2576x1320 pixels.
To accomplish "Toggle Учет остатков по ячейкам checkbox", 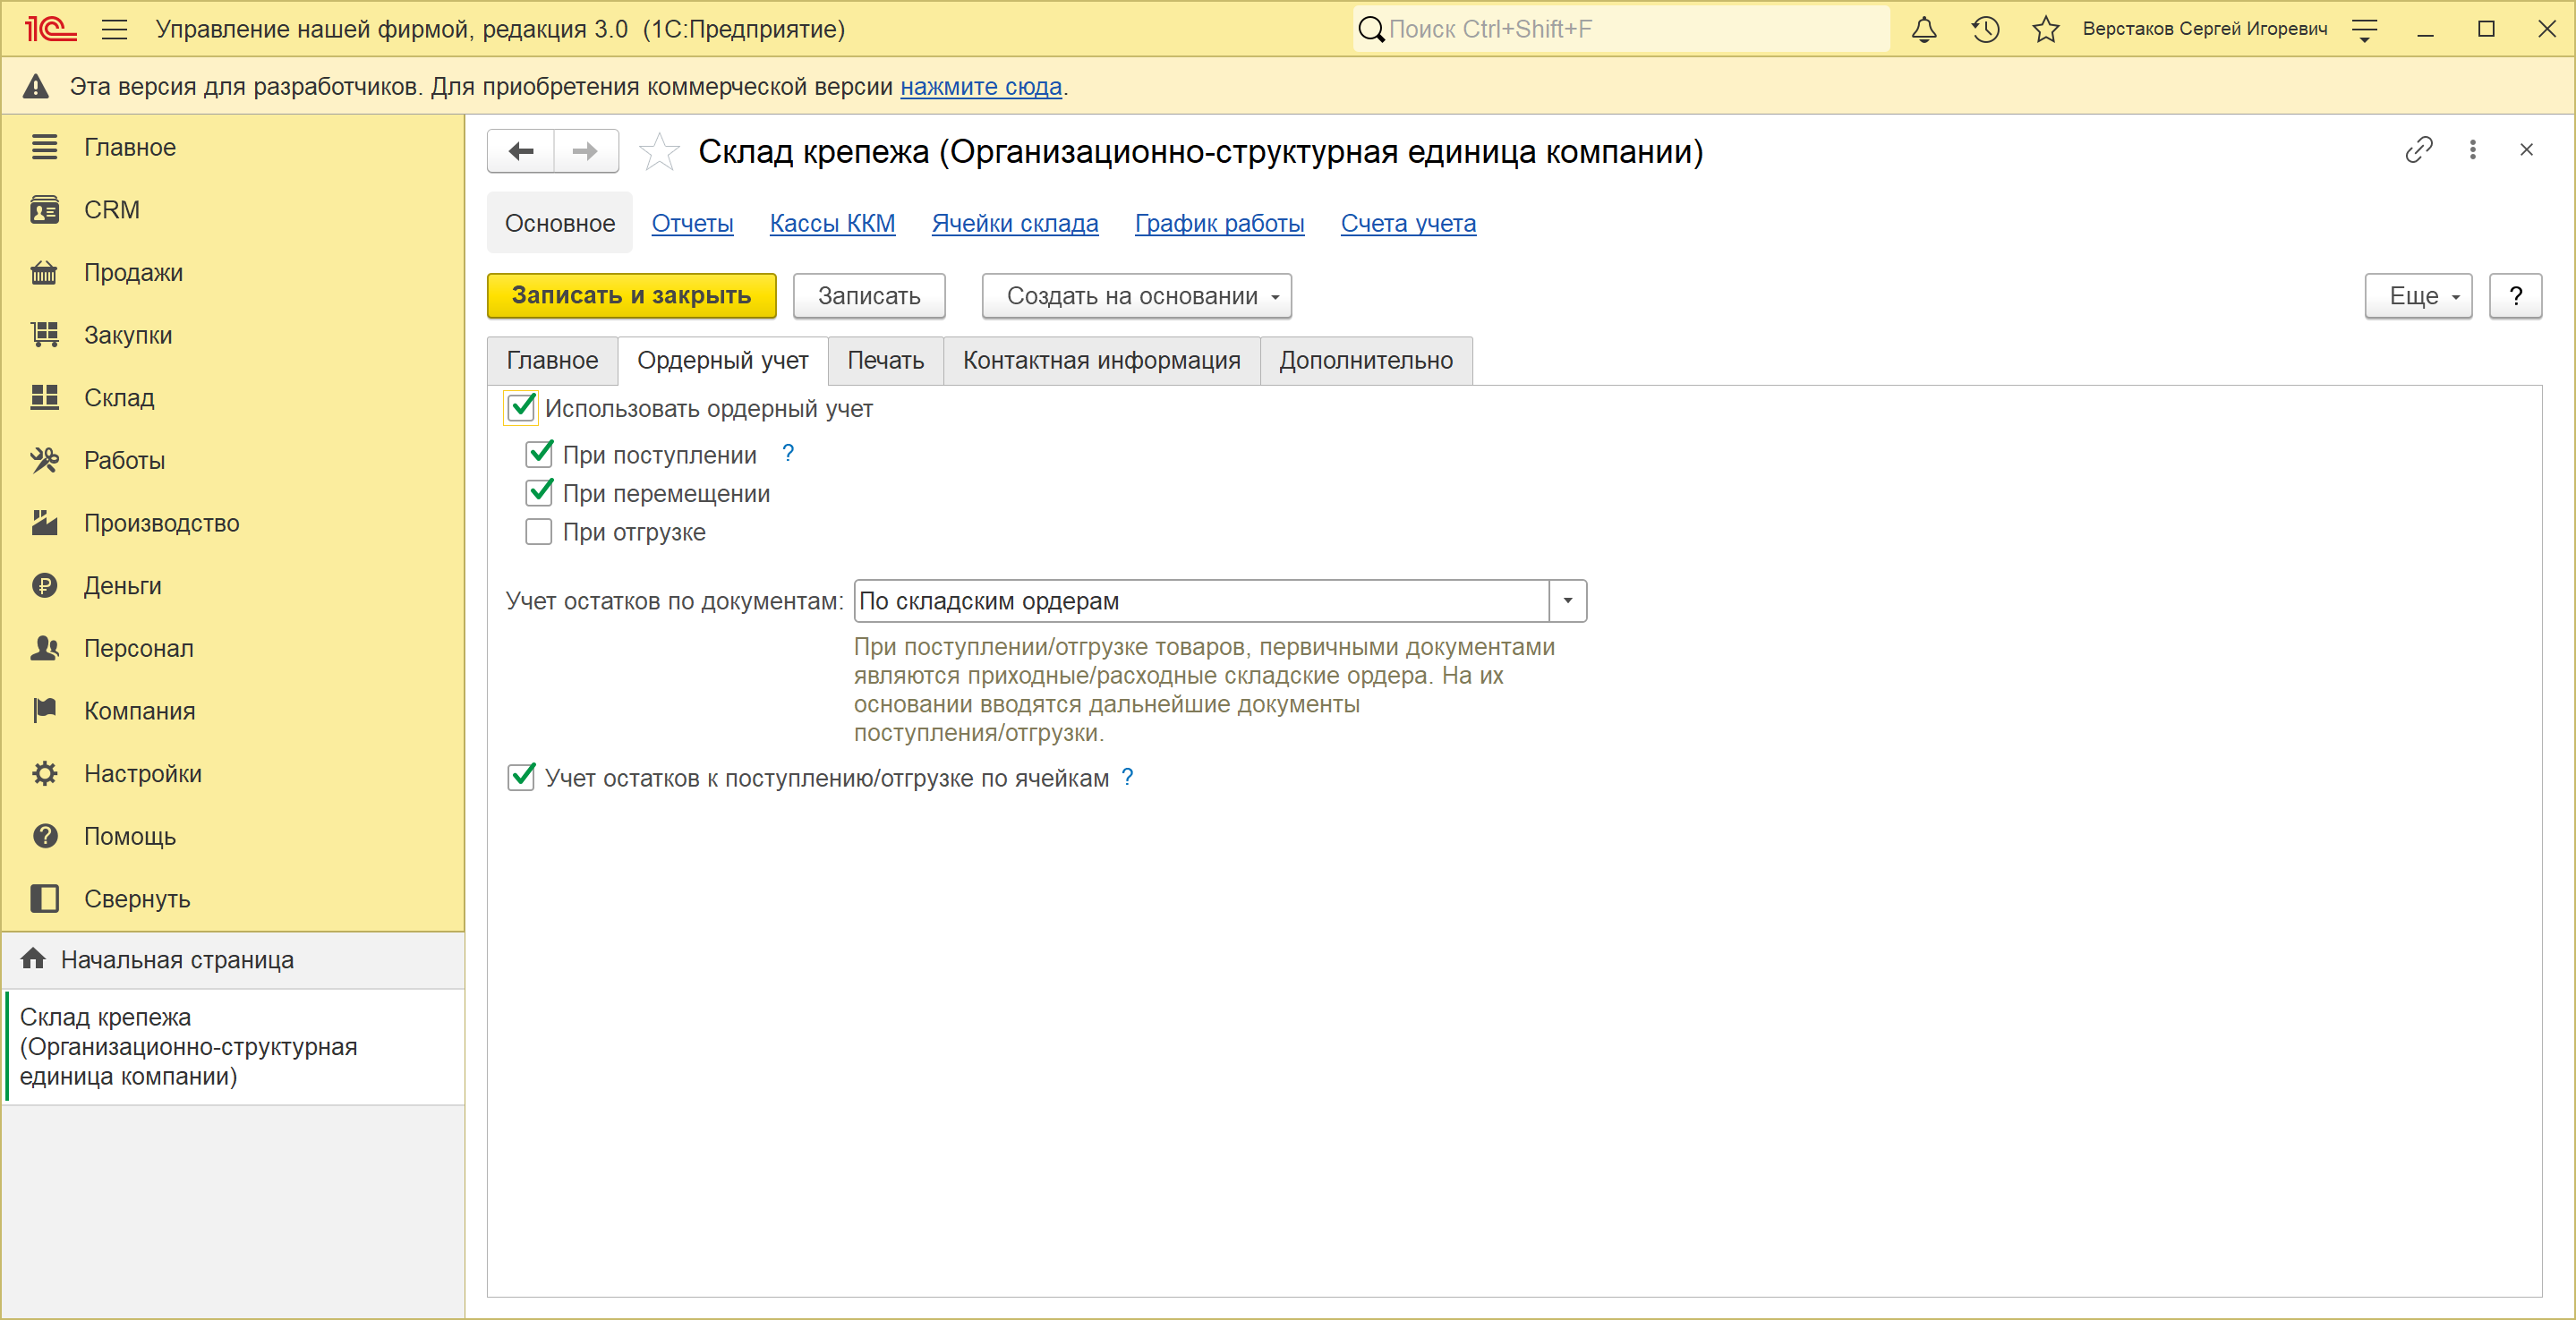I will [x=521, y=777].
